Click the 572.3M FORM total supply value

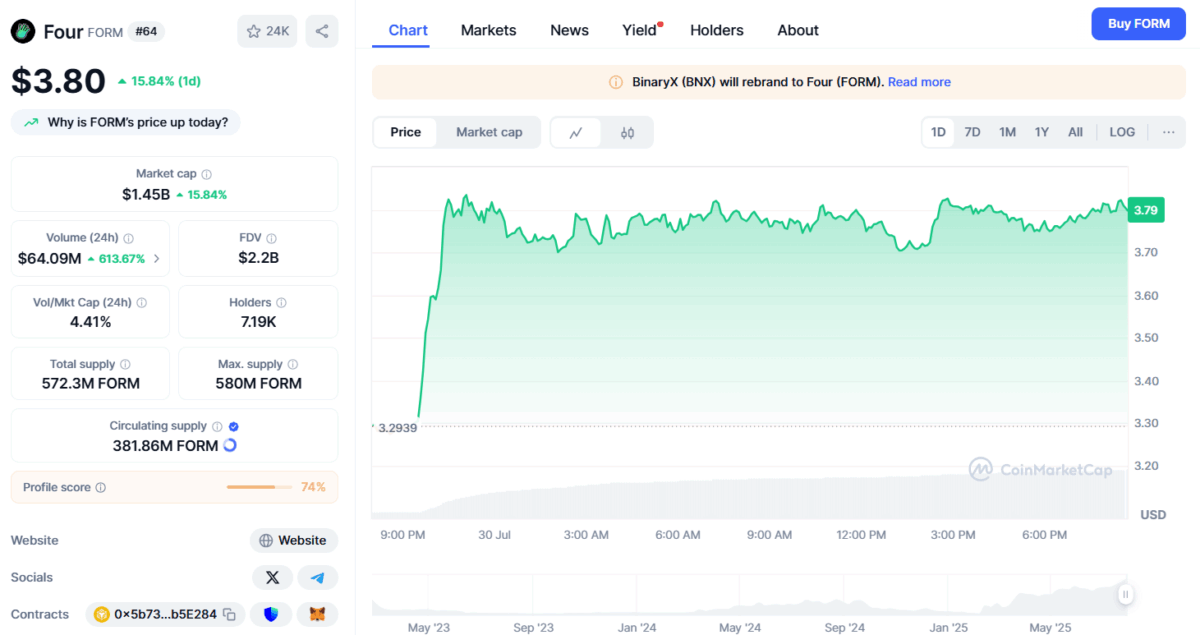[x=91, y=383]
